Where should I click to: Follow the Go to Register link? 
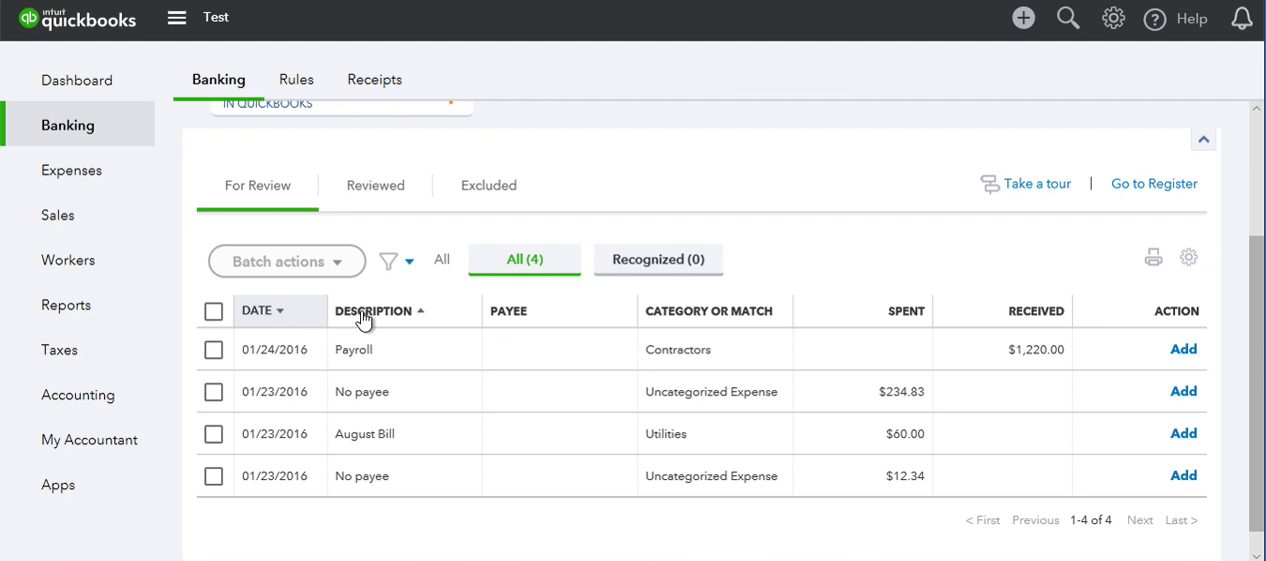(1154, 183)
